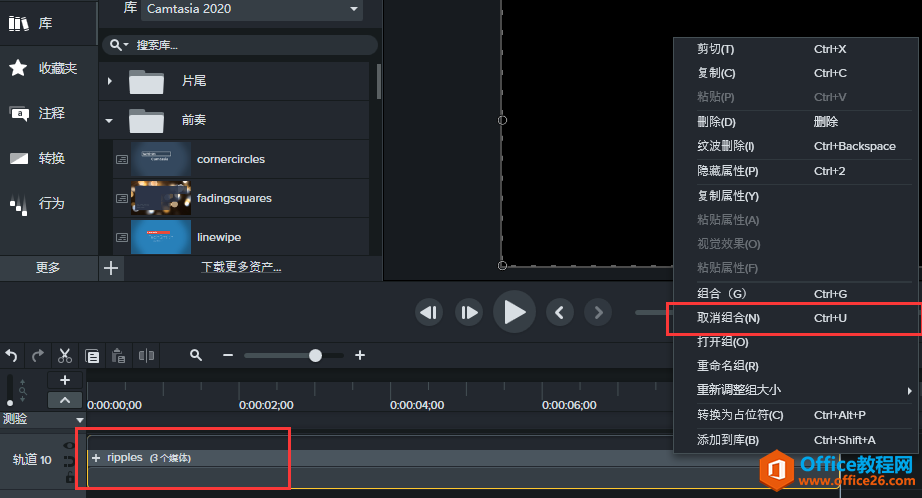Choose 取消组合(N) from context menu
Image resolution: width=922 pixels, height=498 pixels.
(x=728, y=318)
